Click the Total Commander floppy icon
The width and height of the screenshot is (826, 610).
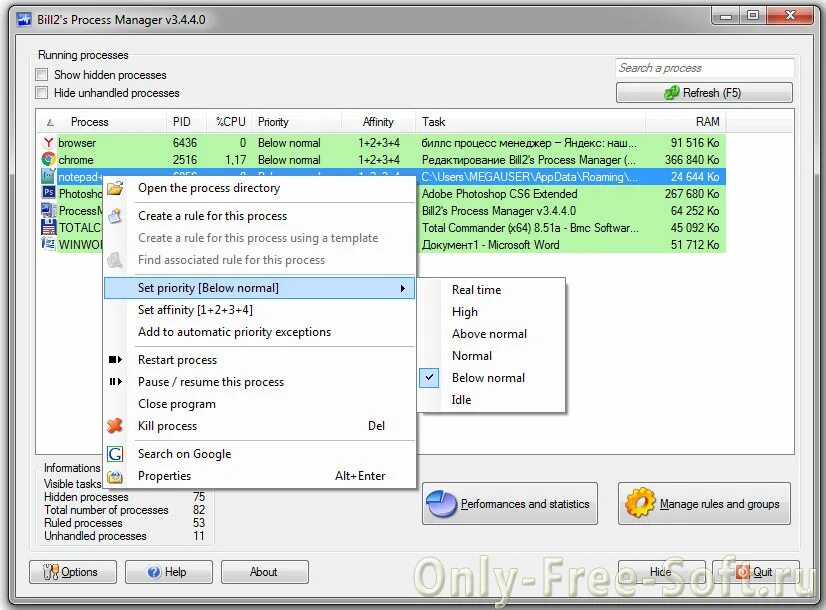48,227
